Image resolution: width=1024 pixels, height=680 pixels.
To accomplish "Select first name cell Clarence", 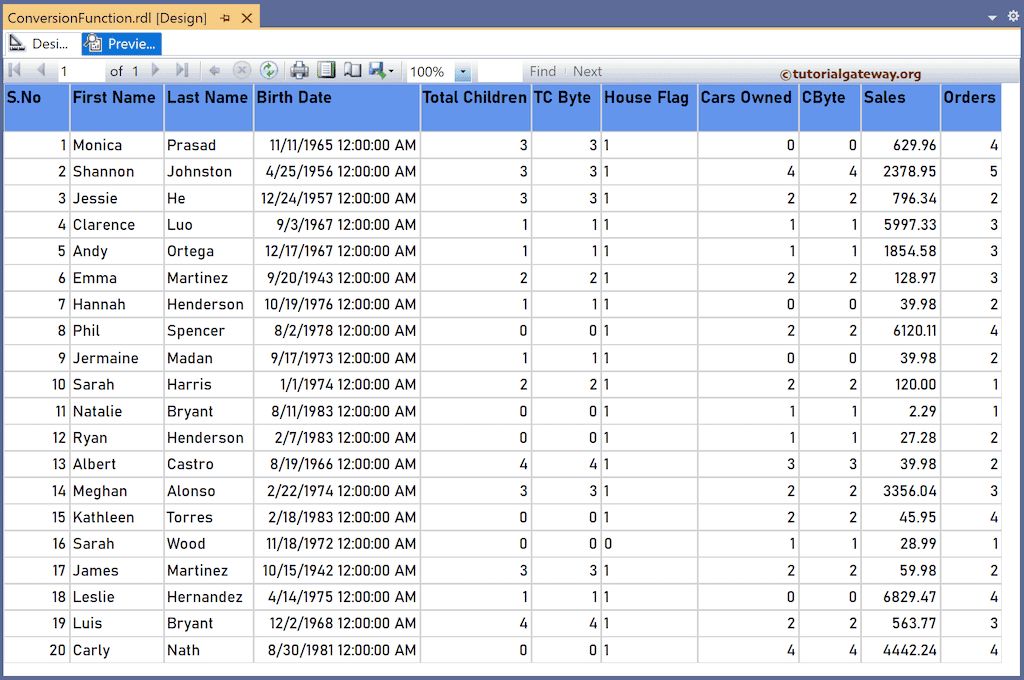I will [116, 225].
